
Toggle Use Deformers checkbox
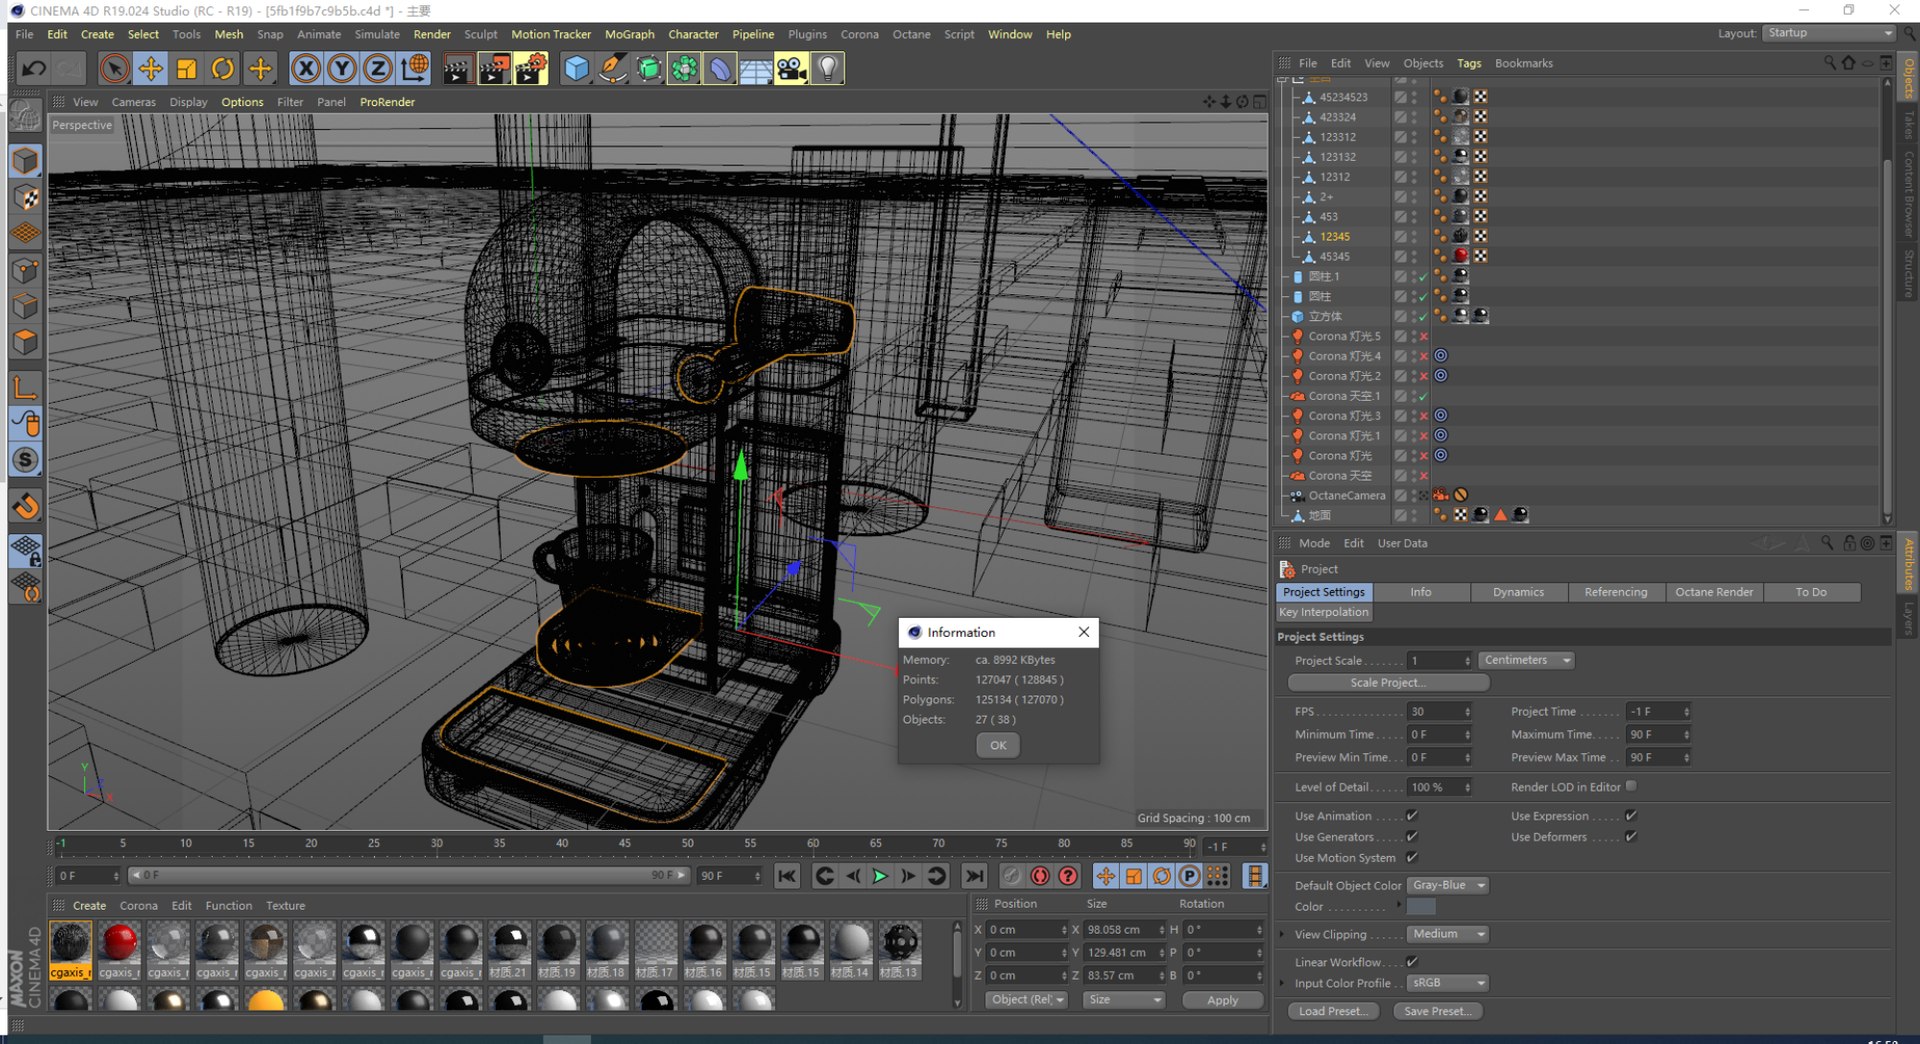[x=1631, y=837]
